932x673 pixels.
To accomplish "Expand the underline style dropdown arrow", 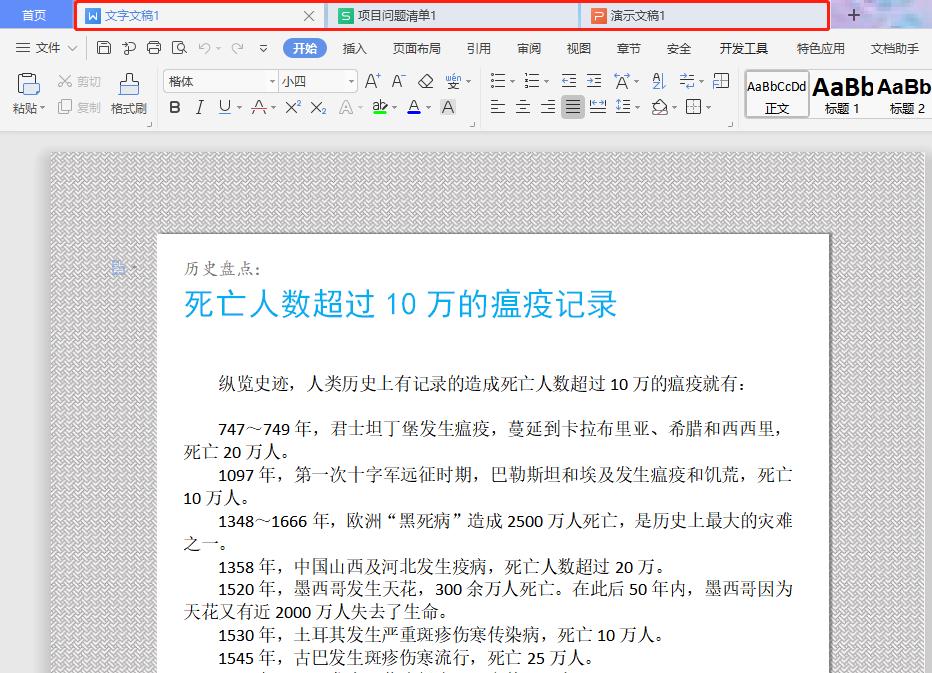I will [x=240, y=107].
